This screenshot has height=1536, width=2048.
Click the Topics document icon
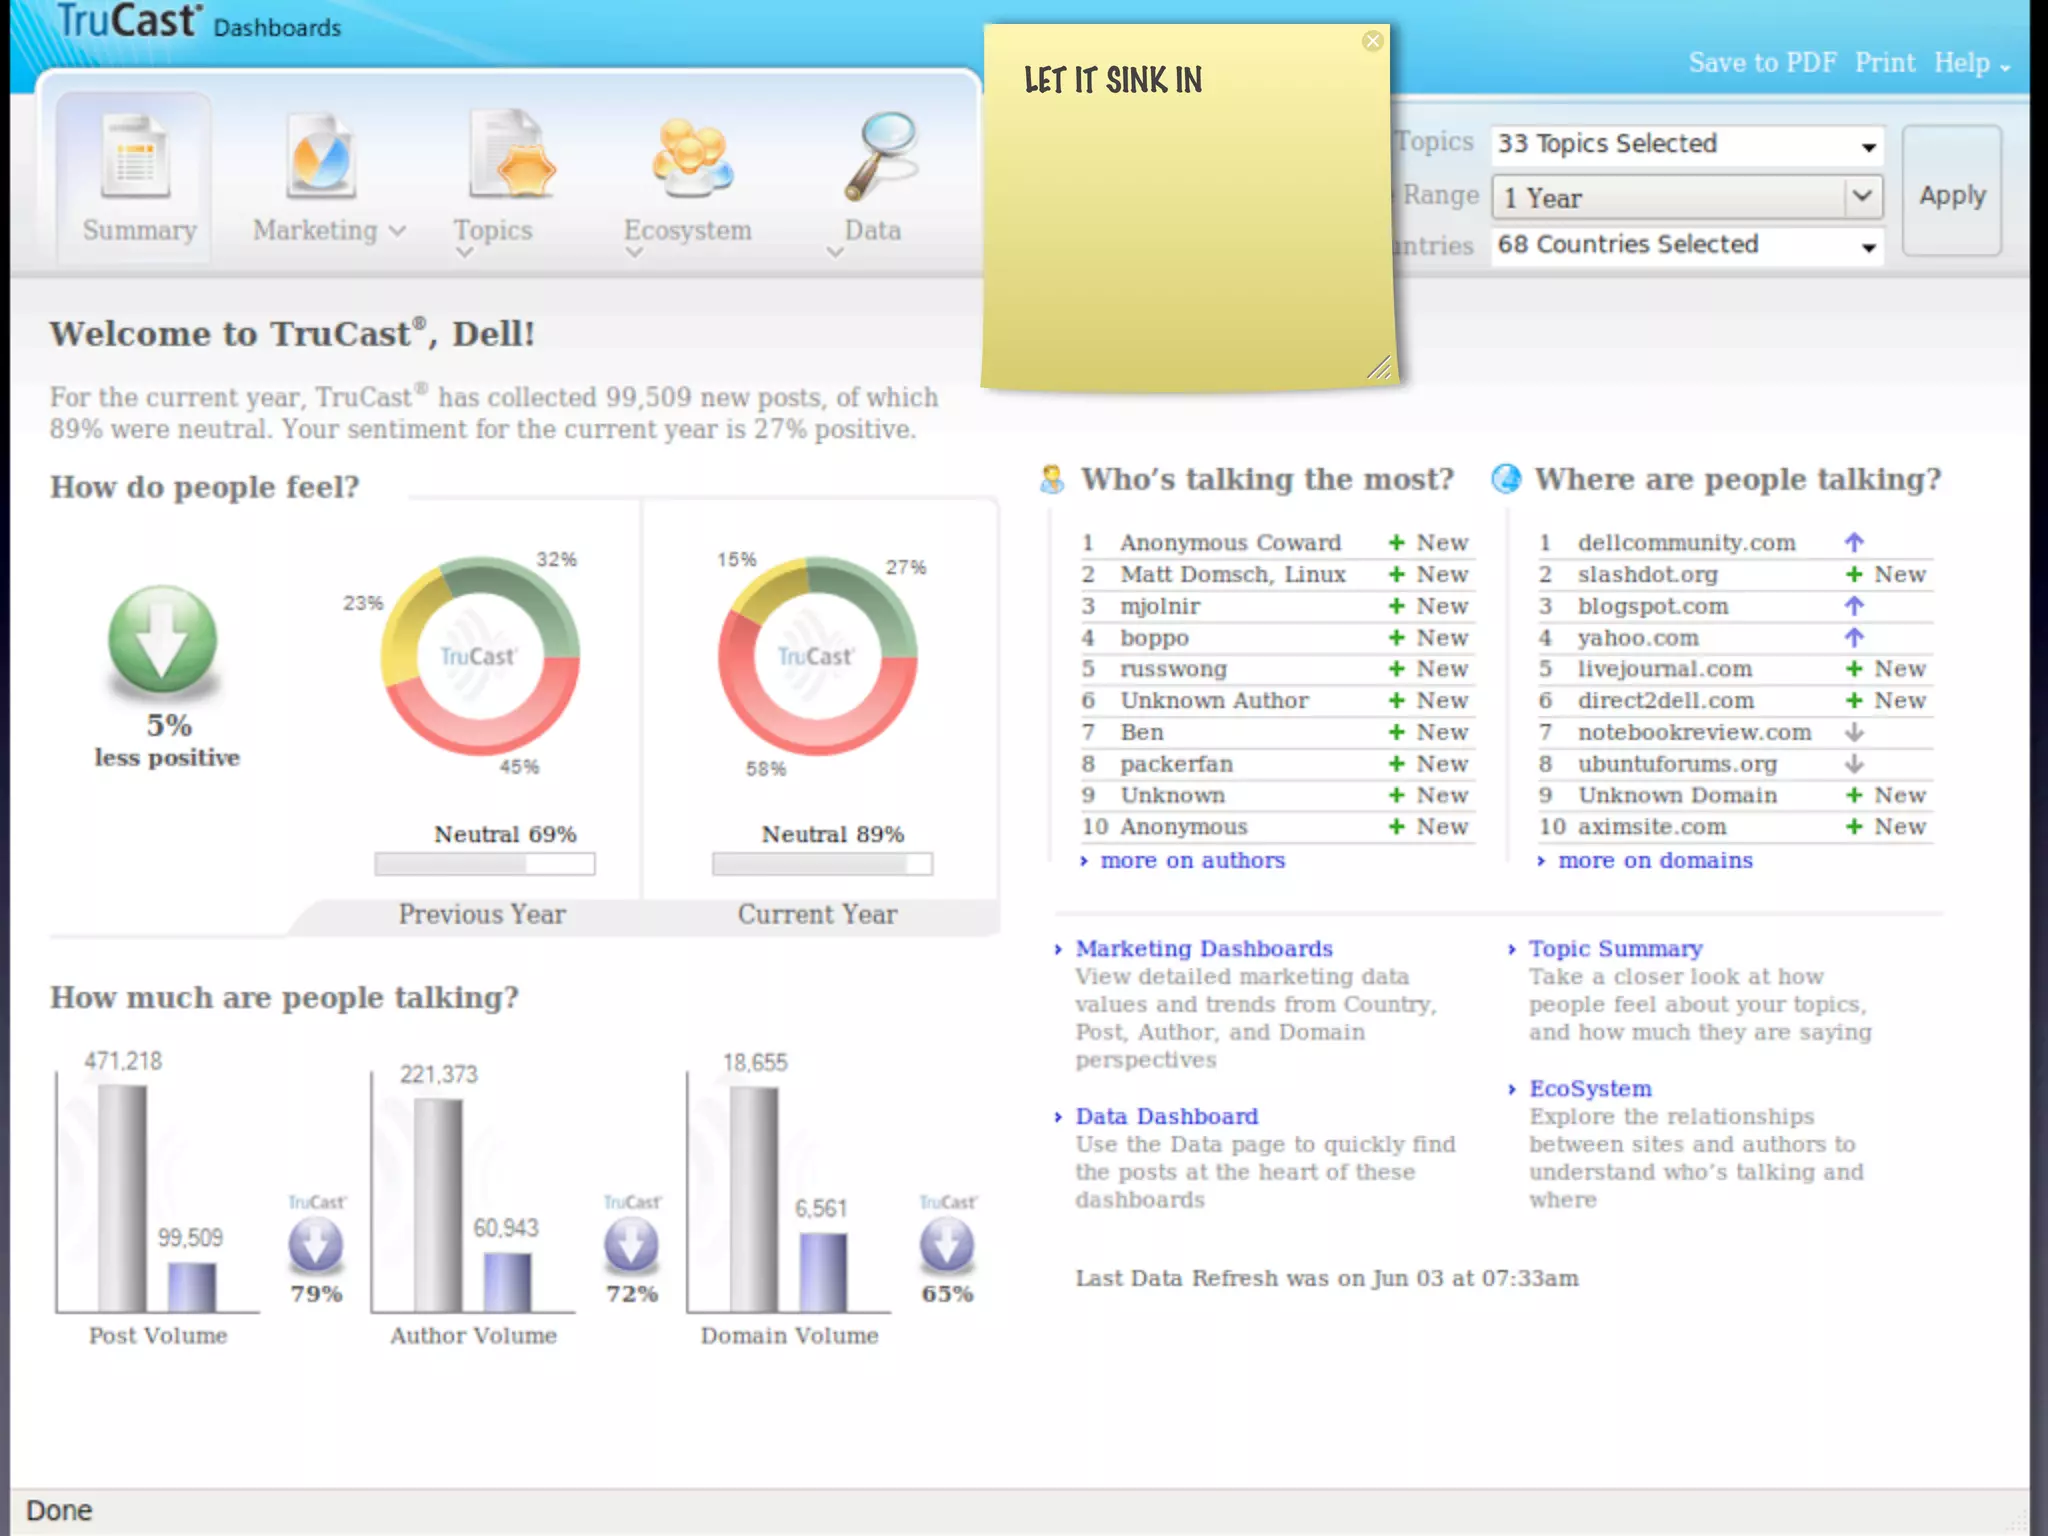point(511,157)
